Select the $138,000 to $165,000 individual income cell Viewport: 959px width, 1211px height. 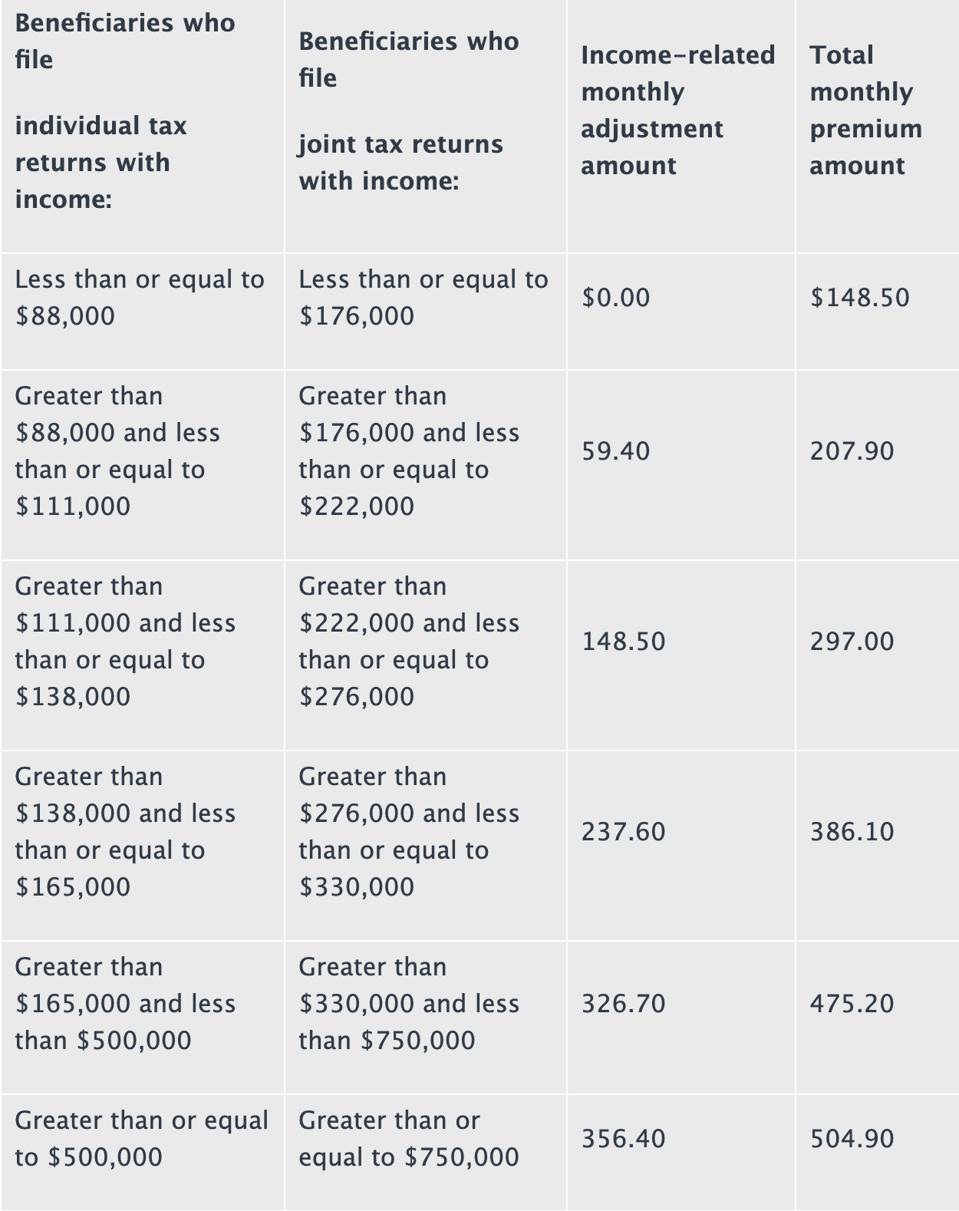coord(125,832)
